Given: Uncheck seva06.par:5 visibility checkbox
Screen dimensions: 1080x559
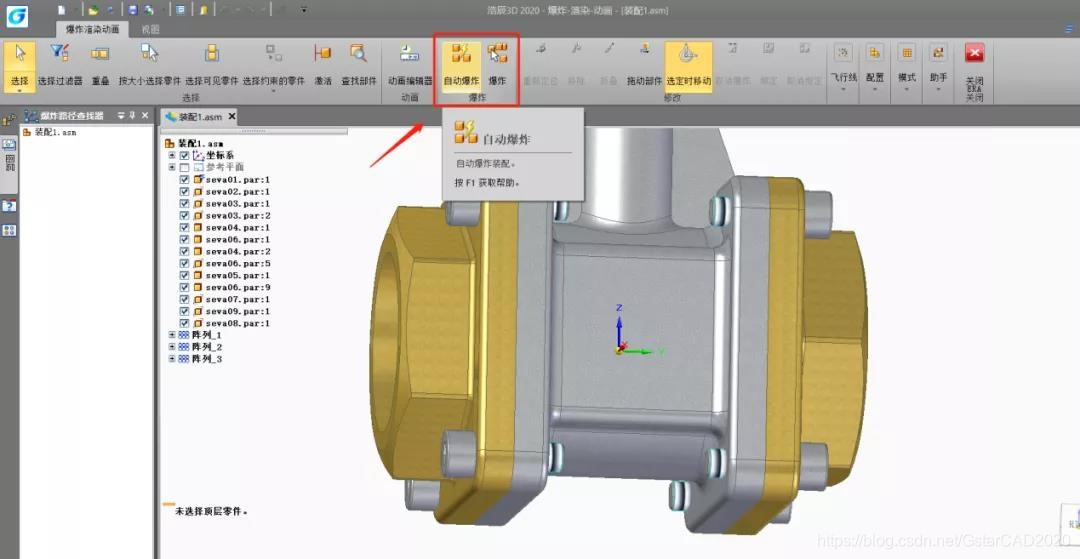Looking at the screenshot, I should tap(184, 264).
